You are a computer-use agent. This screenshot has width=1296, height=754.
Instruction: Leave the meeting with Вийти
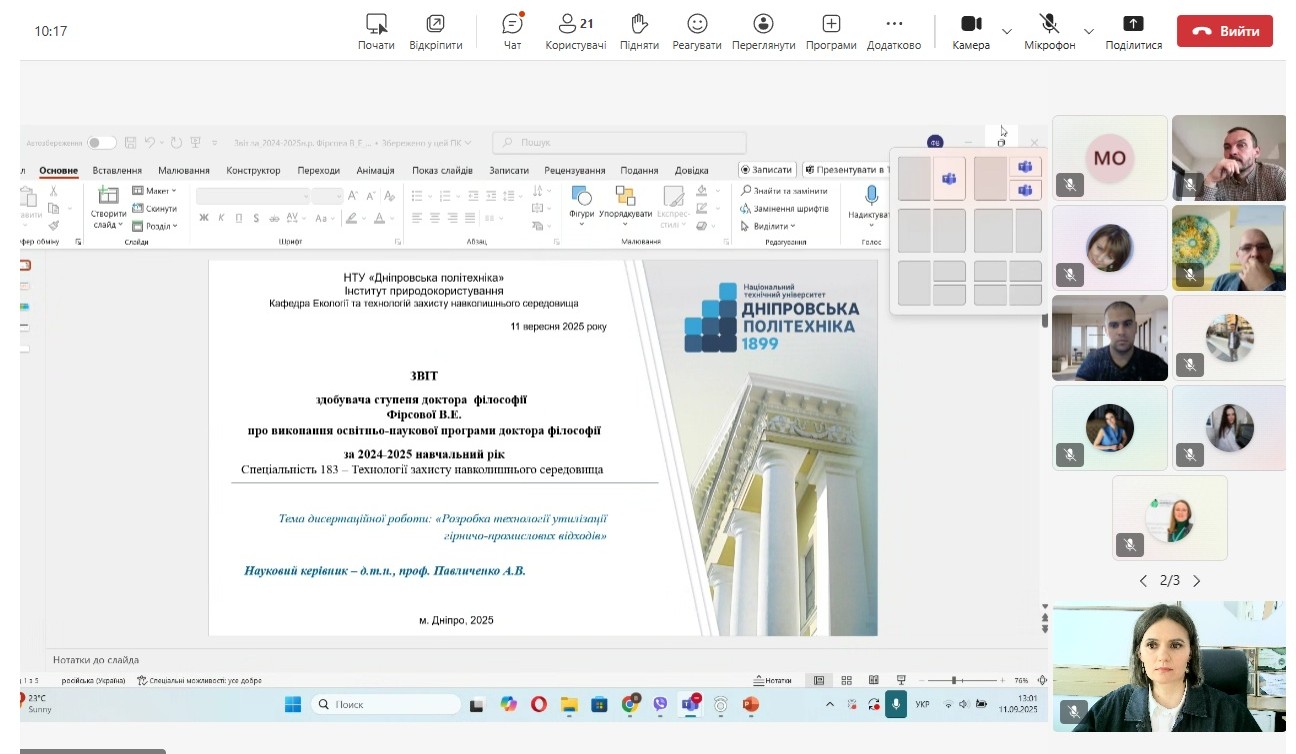coord(1224,31)
